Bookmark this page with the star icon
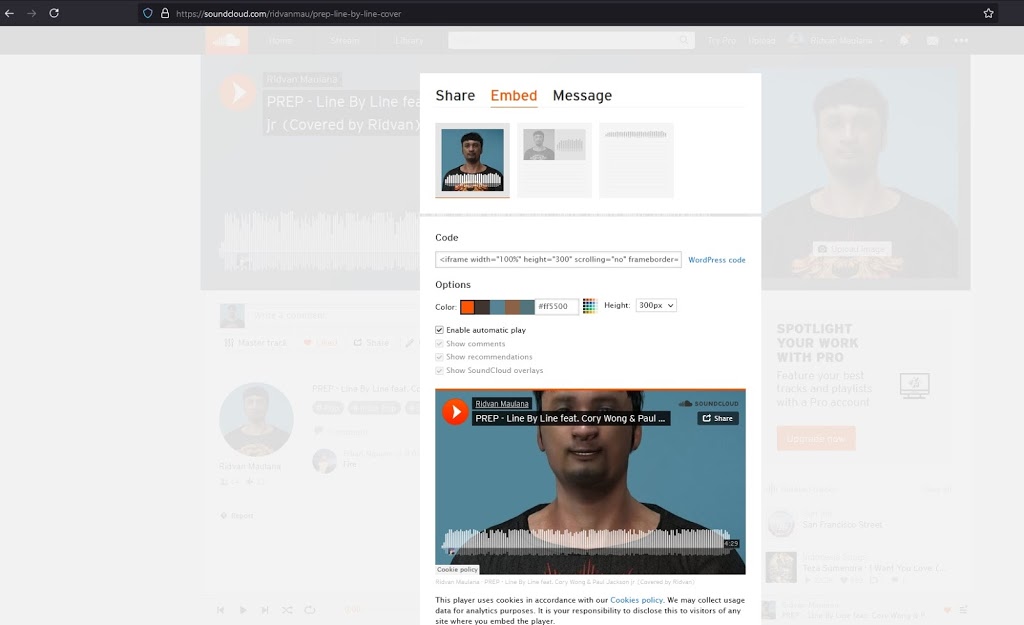Screen dimensions: 1024x625 (x=988, y=13)
